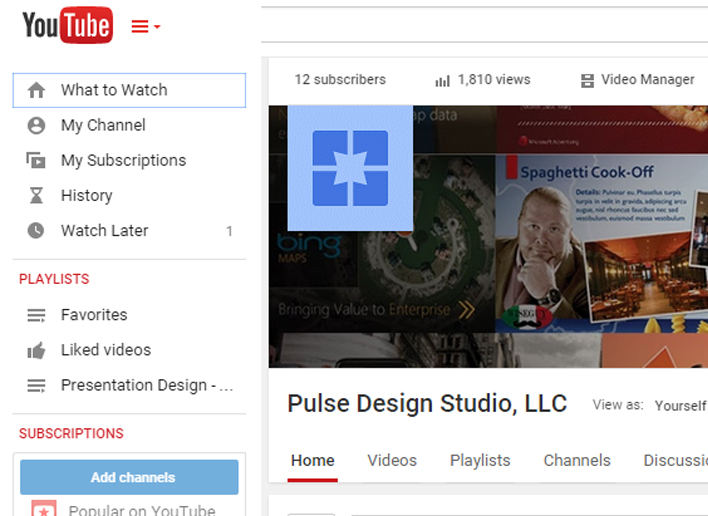Click the Favorites playlist icon

click(x=36, y=315)
